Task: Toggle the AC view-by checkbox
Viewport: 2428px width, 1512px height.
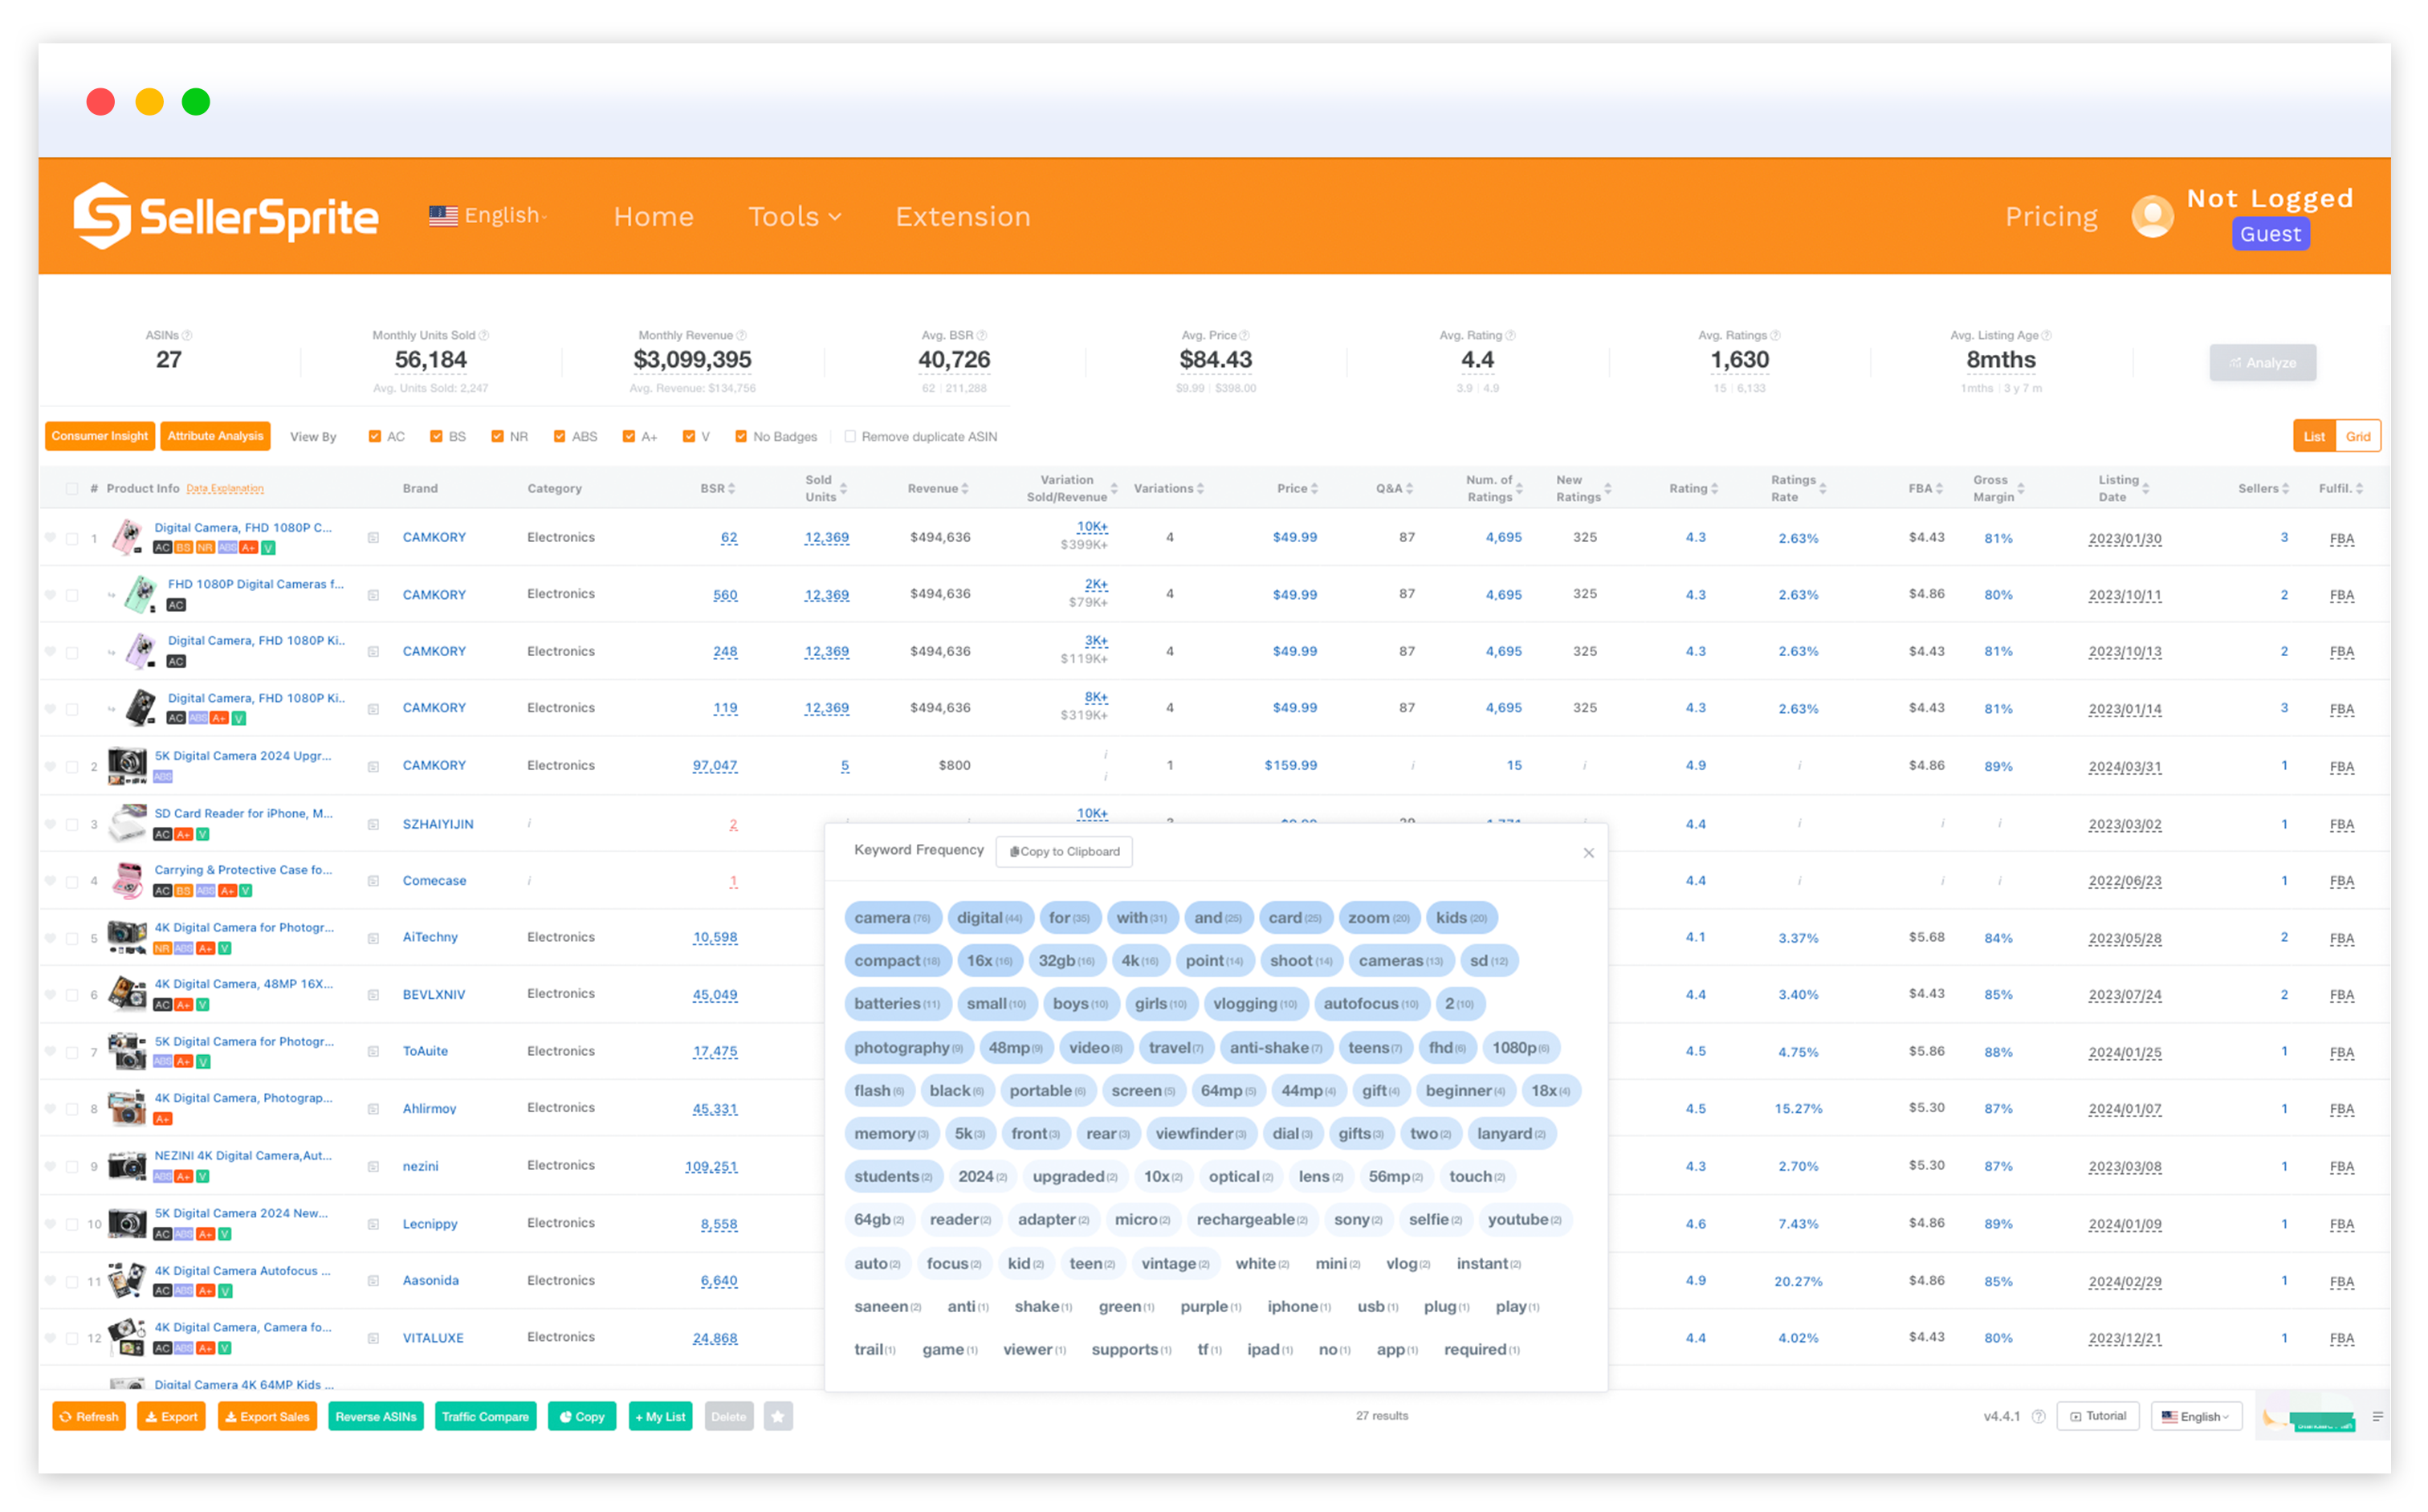Action: (x=375, y=436)
